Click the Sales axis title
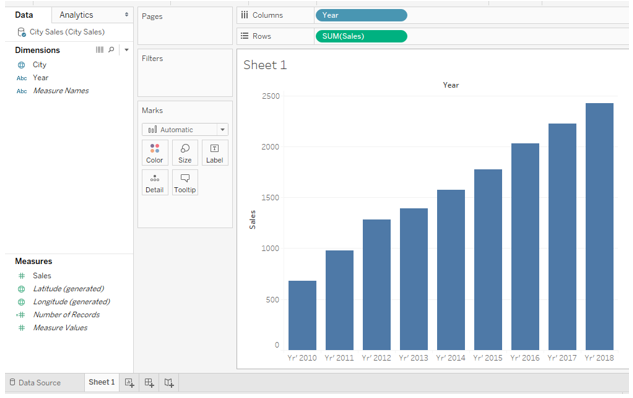 (252, 220)
